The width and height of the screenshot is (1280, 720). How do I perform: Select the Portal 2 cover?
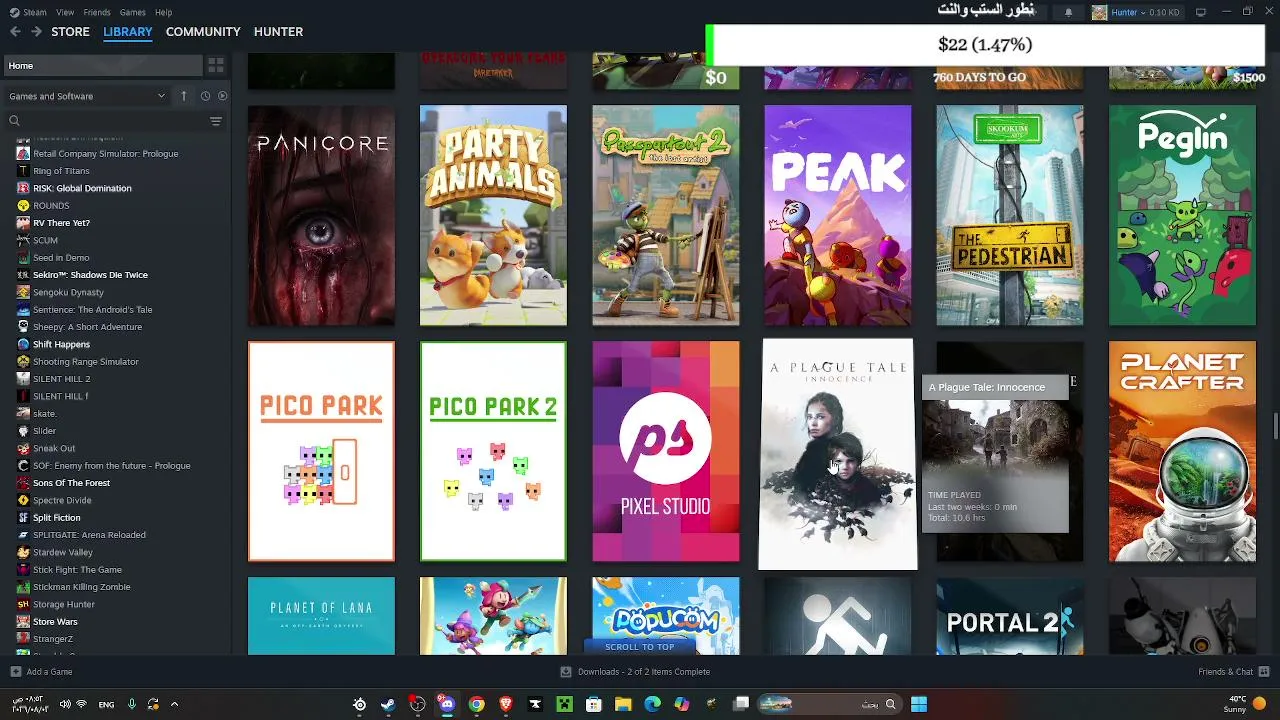coord(1010,616)
